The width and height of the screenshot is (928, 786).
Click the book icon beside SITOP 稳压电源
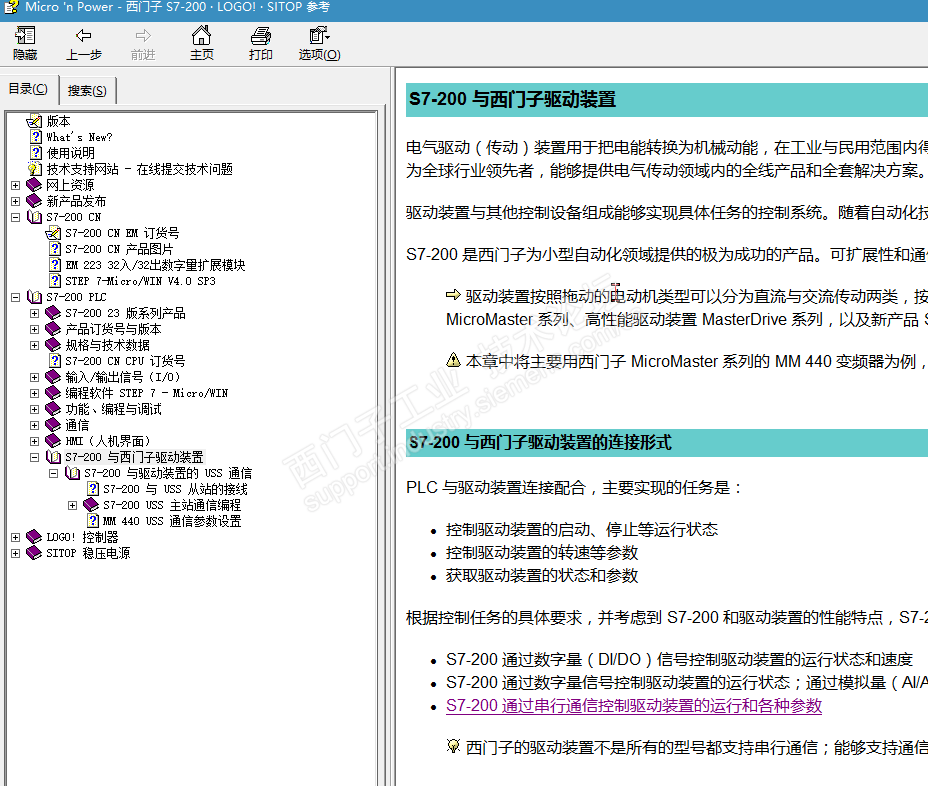(34, 553)
